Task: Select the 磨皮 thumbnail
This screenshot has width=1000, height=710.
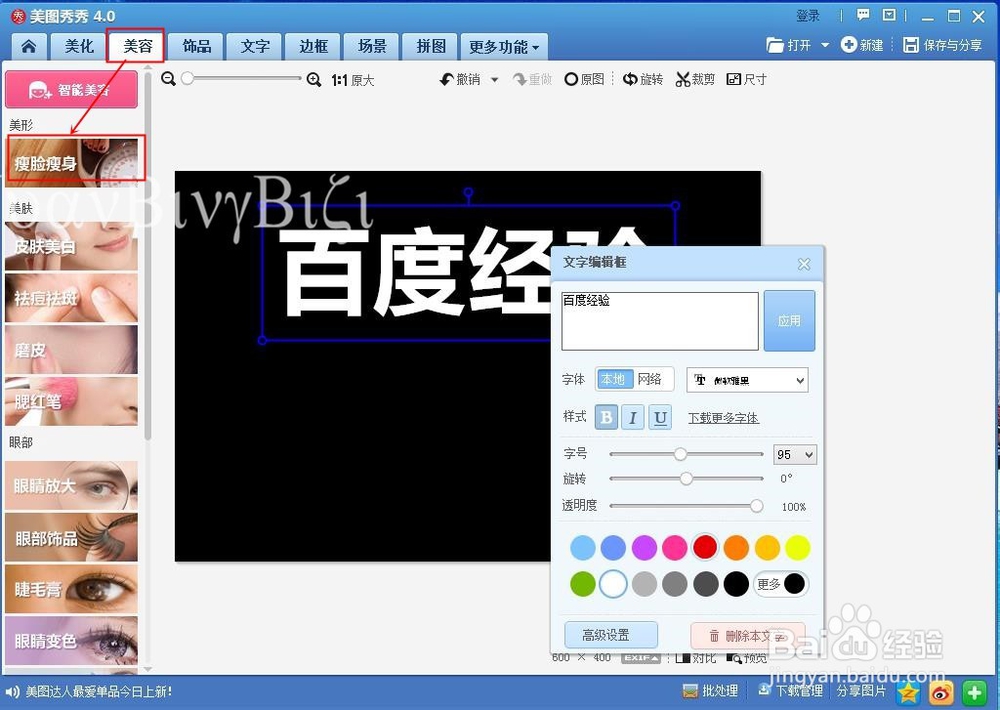Action: pyautogui.click(x=71, y=350)
